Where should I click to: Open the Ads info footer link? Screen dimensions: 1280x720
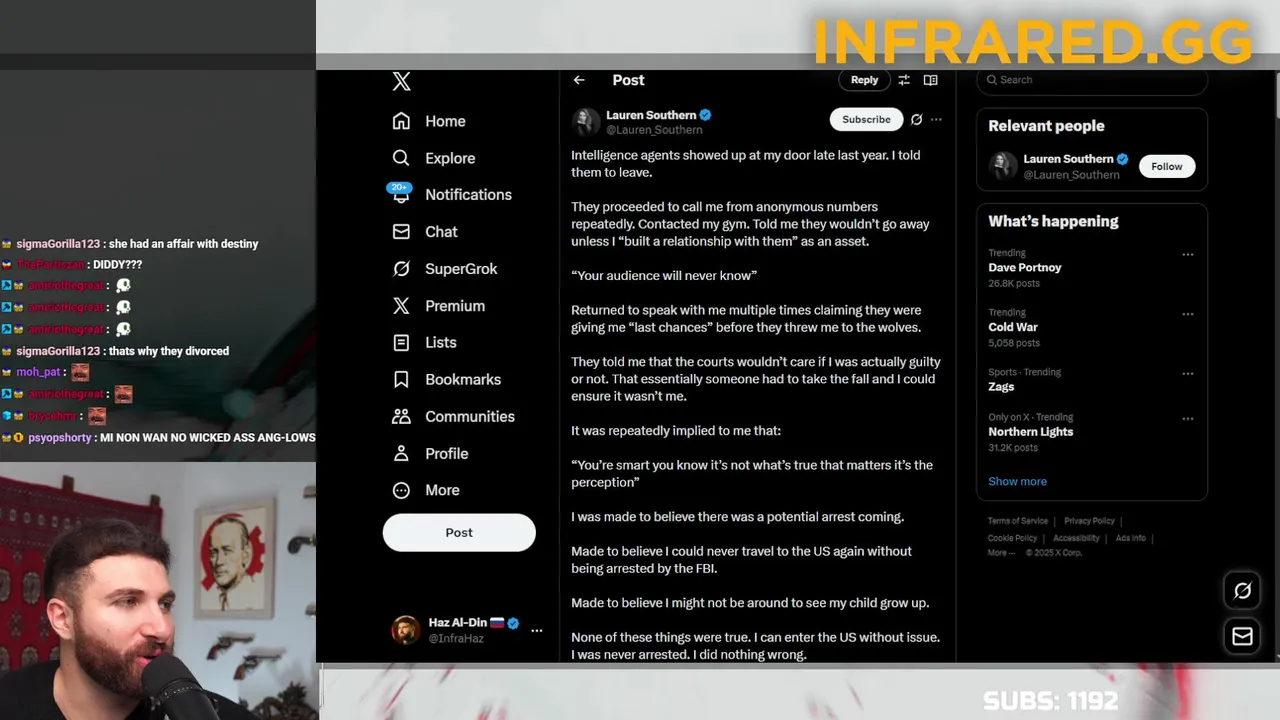click(1130, 538)
